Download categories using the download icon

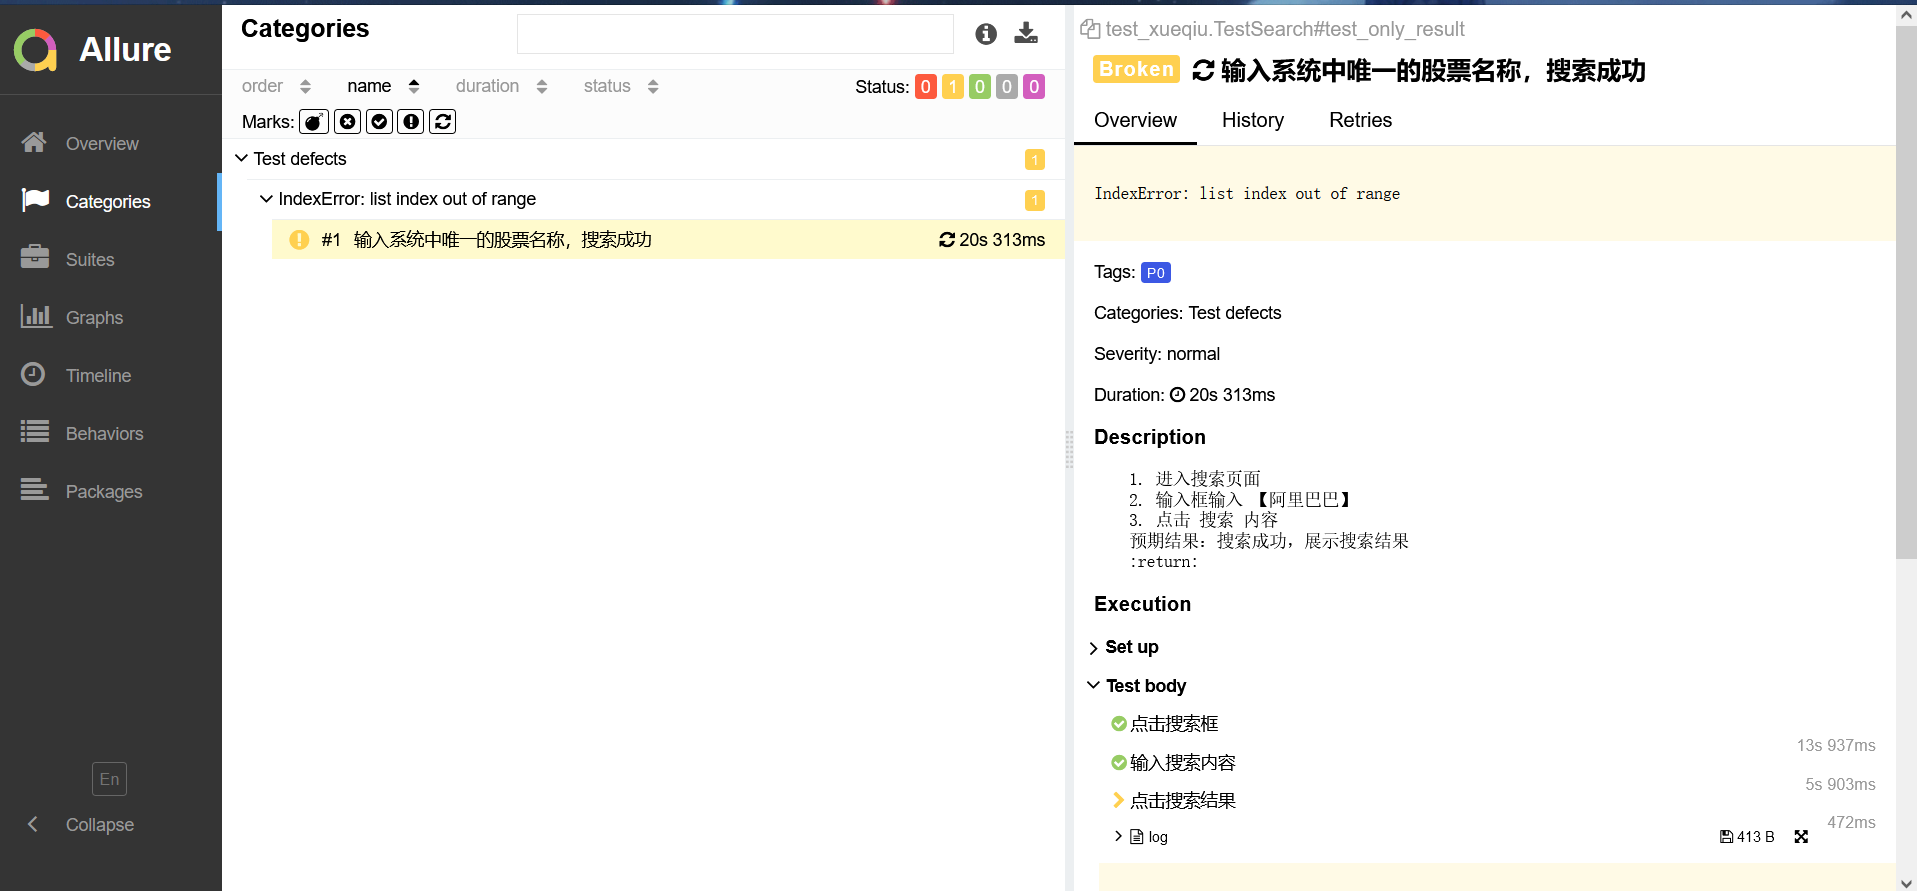tap(1026, 33)
